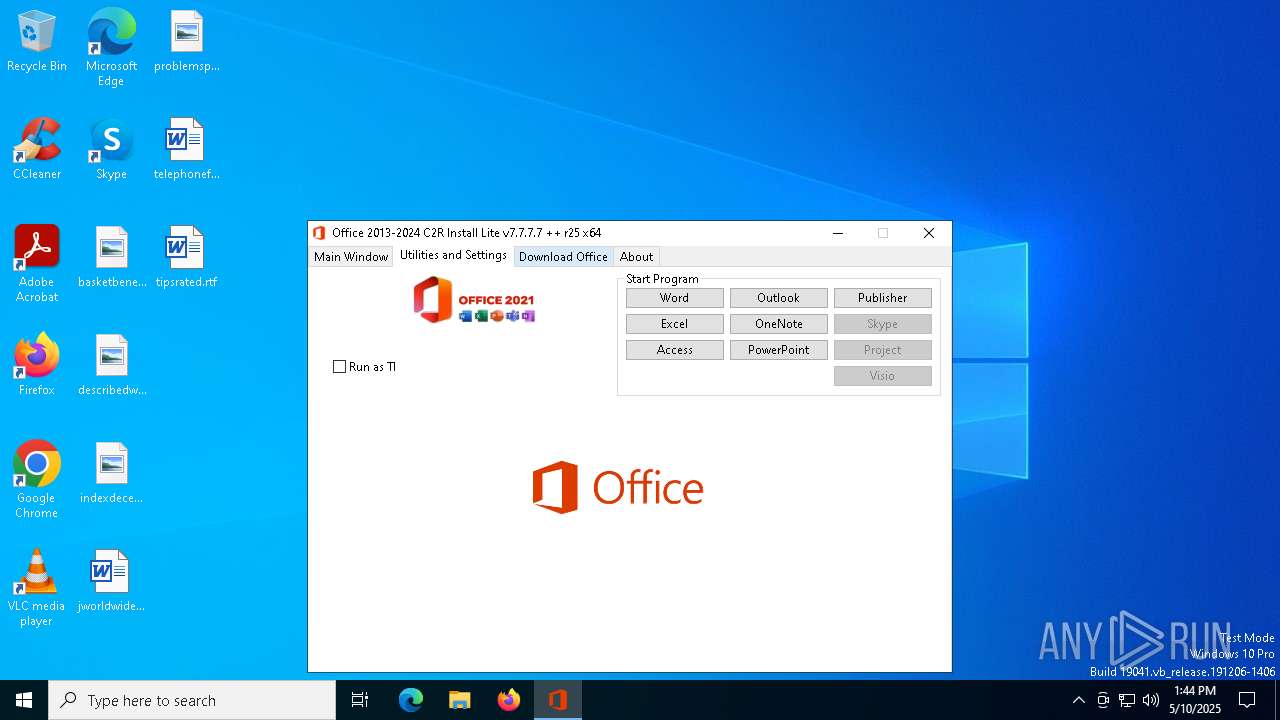This screenshot has height=720, width=1280.
Task: Open the network tray icon
Action: [x=1127, y=700]
